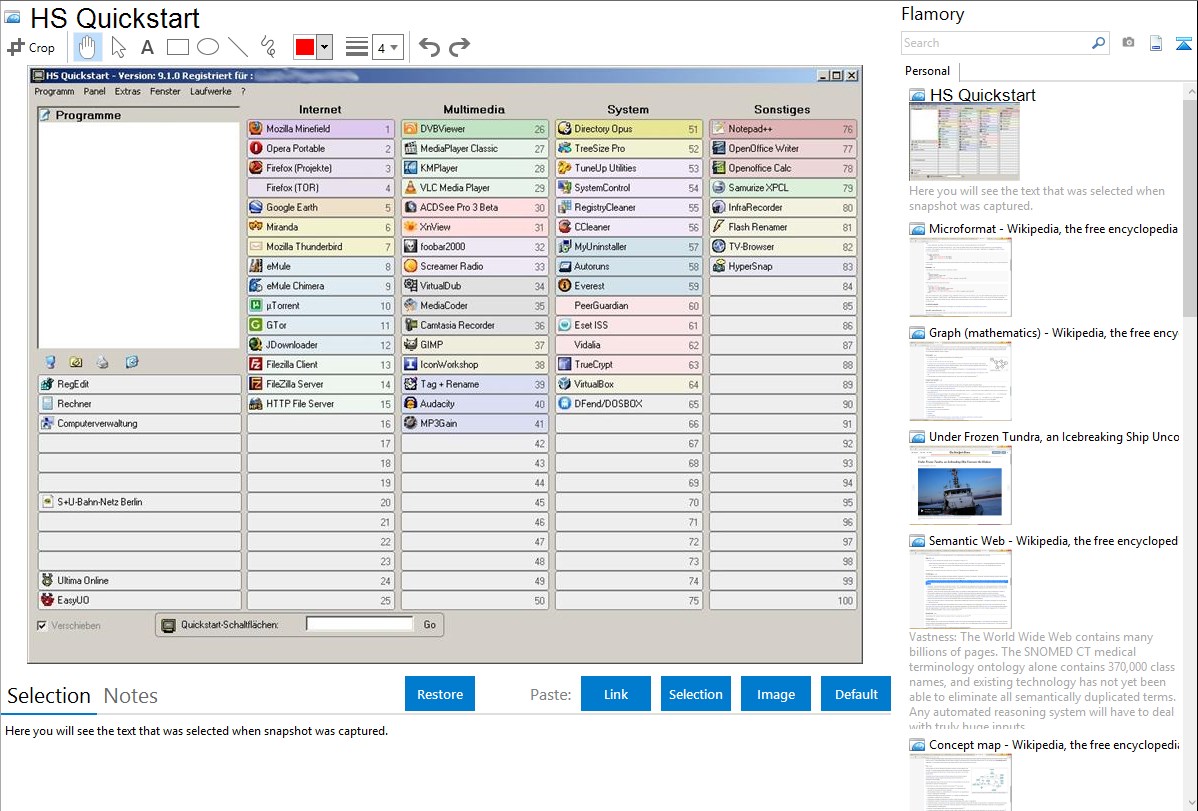Launch Notepad++ entry

pyautogui.click(x=783, y=128)
